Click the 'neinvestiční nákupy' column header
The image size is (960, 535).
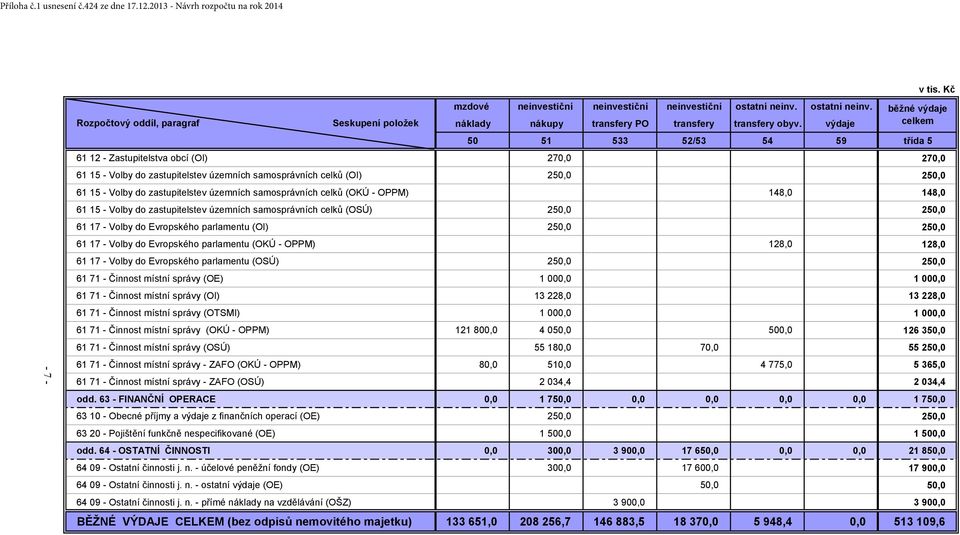546,115
